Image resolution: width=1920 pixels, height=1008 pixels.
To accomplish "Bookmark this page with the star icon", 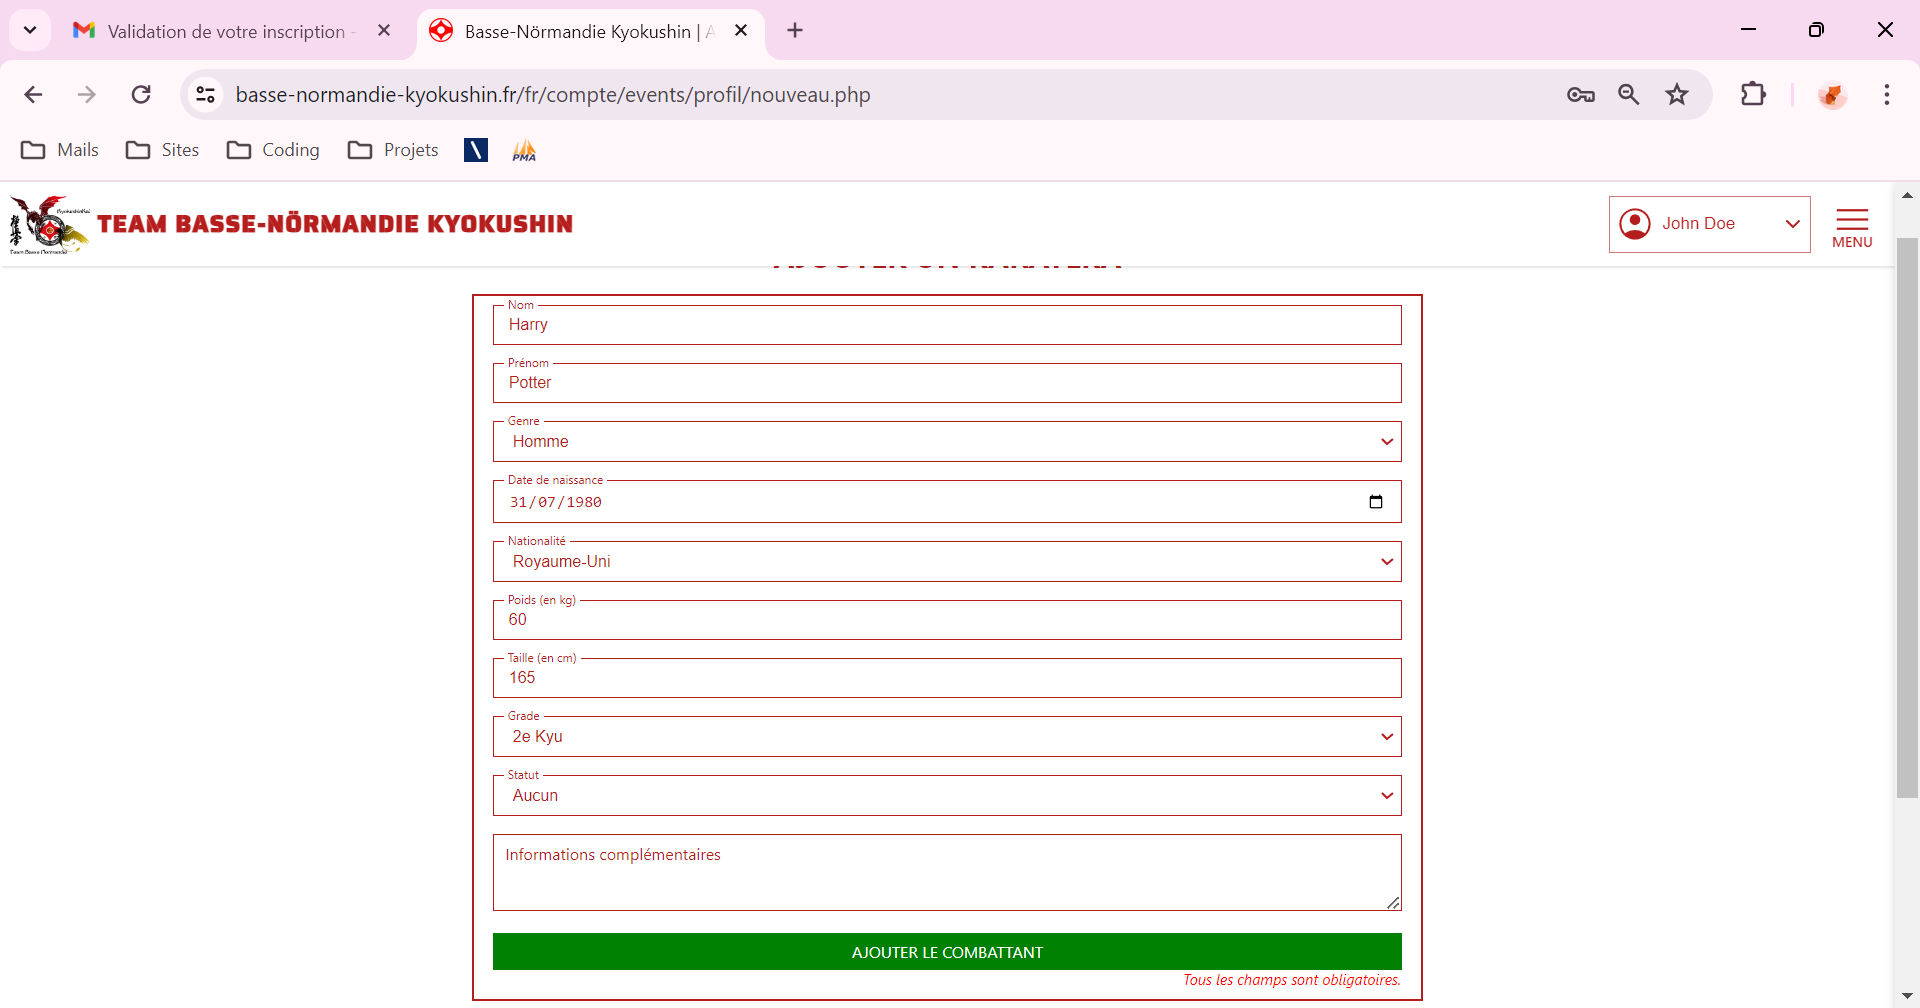I will 1676,95.
